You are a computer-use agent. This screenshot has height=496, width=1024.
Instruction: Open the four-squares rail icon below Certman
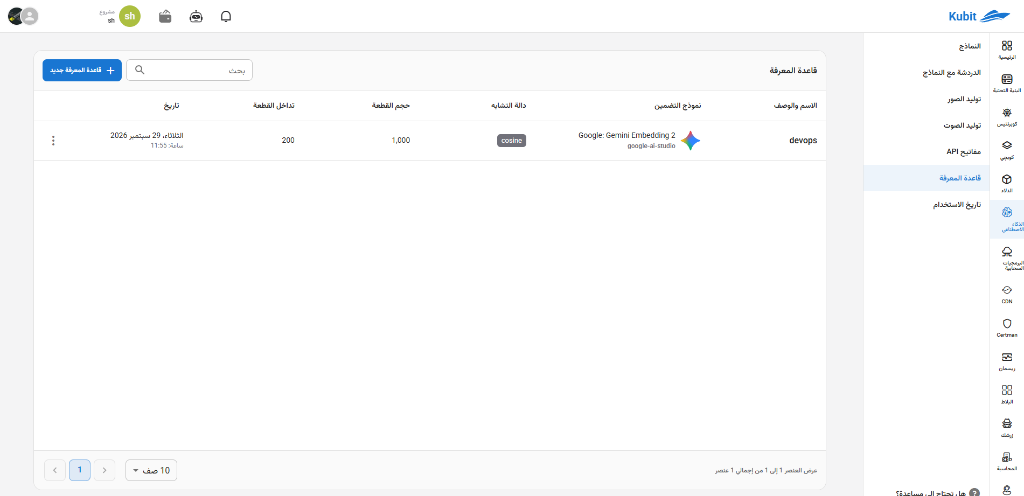(1006, 394)
